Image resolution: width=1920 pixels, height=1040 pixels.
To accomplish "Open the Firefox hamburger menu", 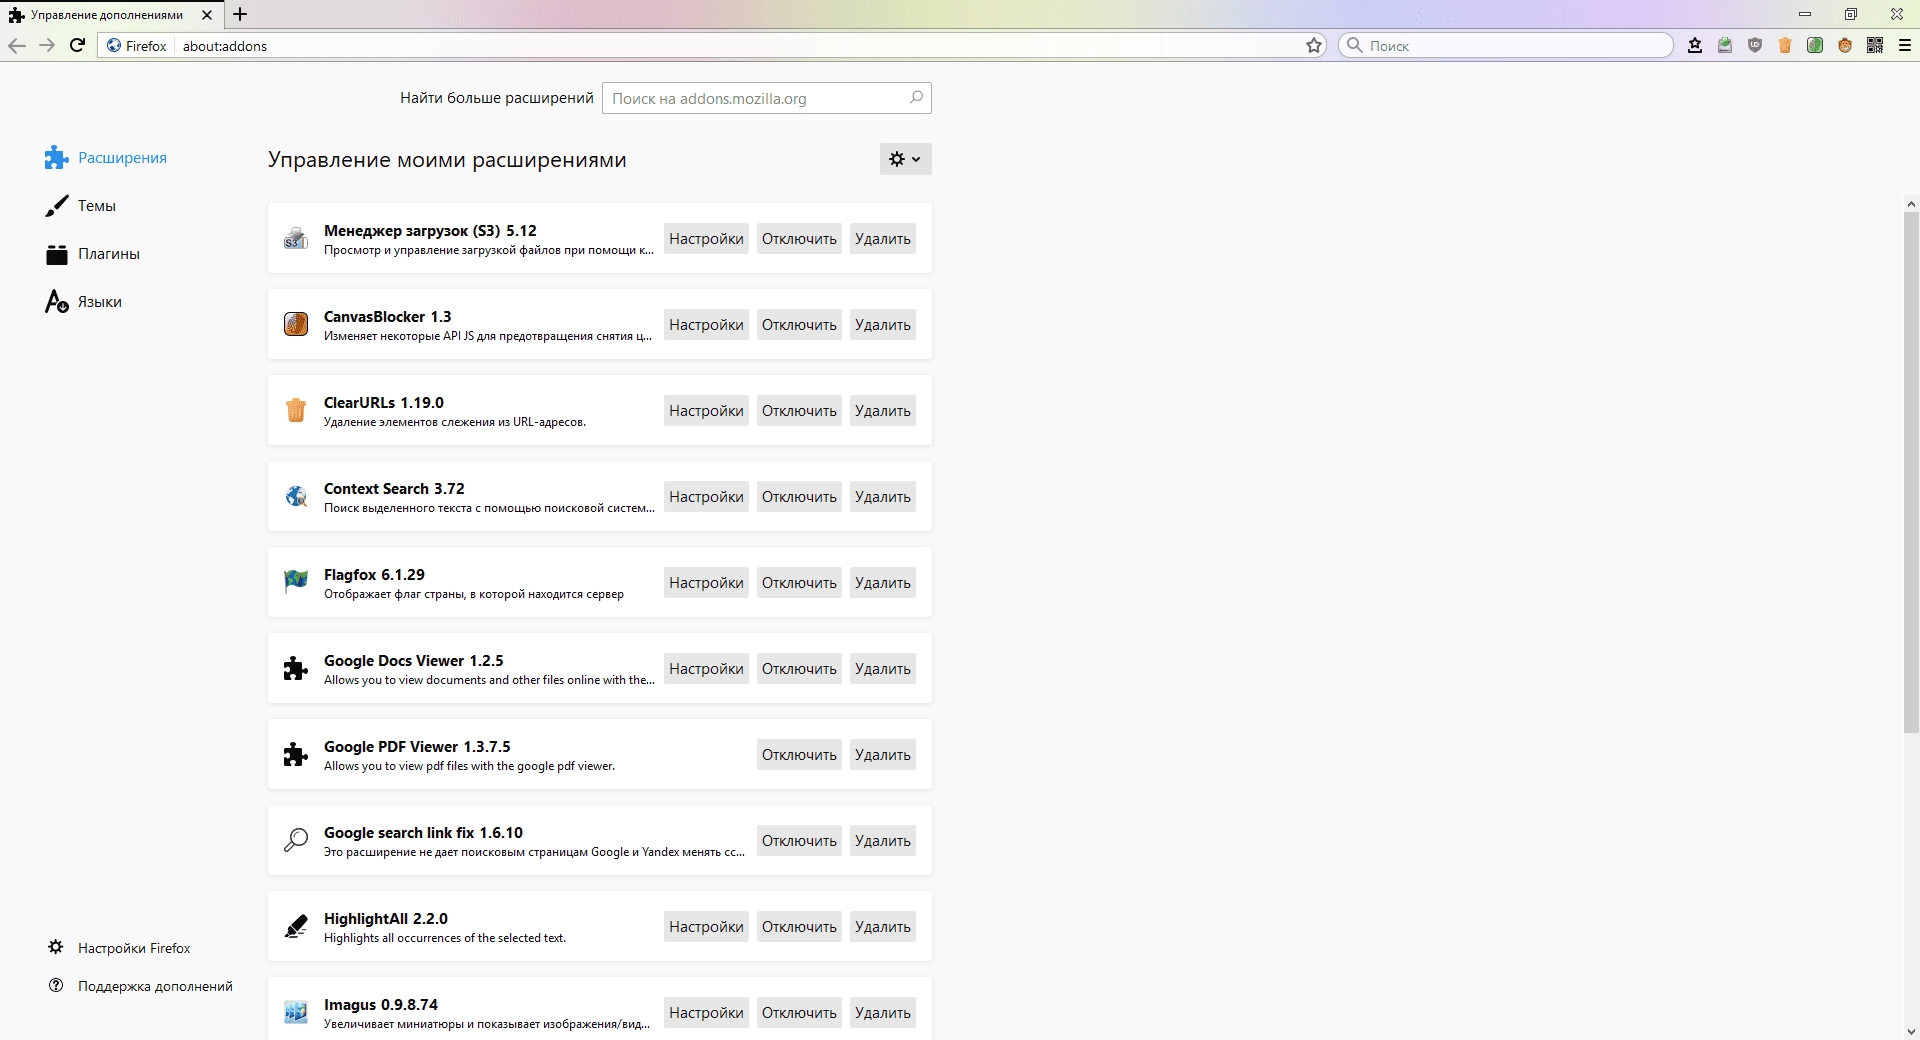I will click(x=1905, y=45).
